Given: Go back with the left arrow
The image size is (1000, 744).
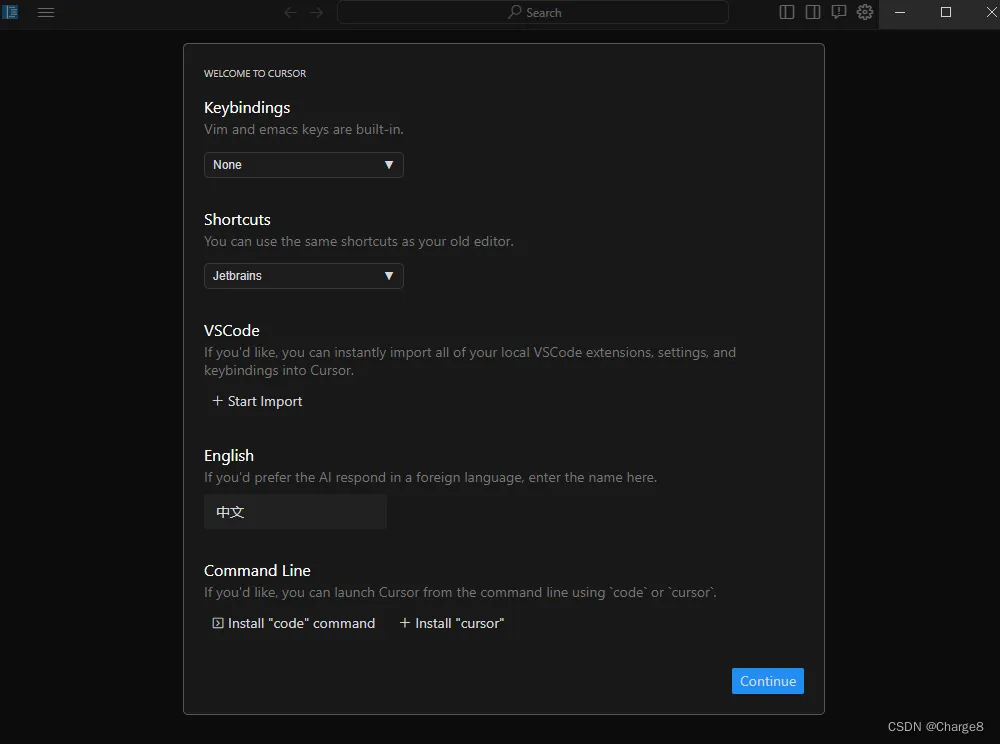Looking at the screenshot, I should tap(290, 12).
